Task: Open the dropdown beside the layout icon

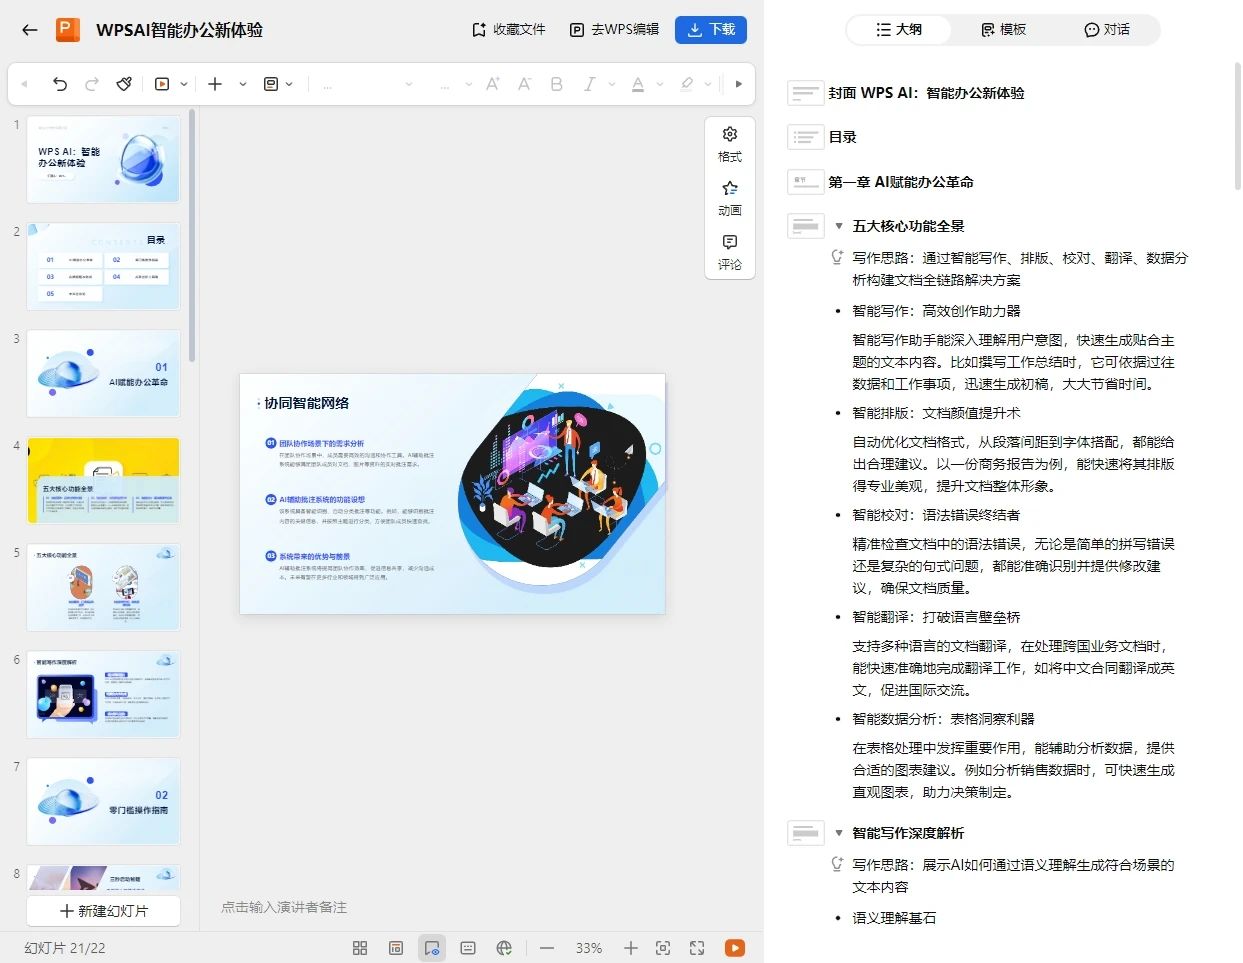Action: [x=290, y=84]
